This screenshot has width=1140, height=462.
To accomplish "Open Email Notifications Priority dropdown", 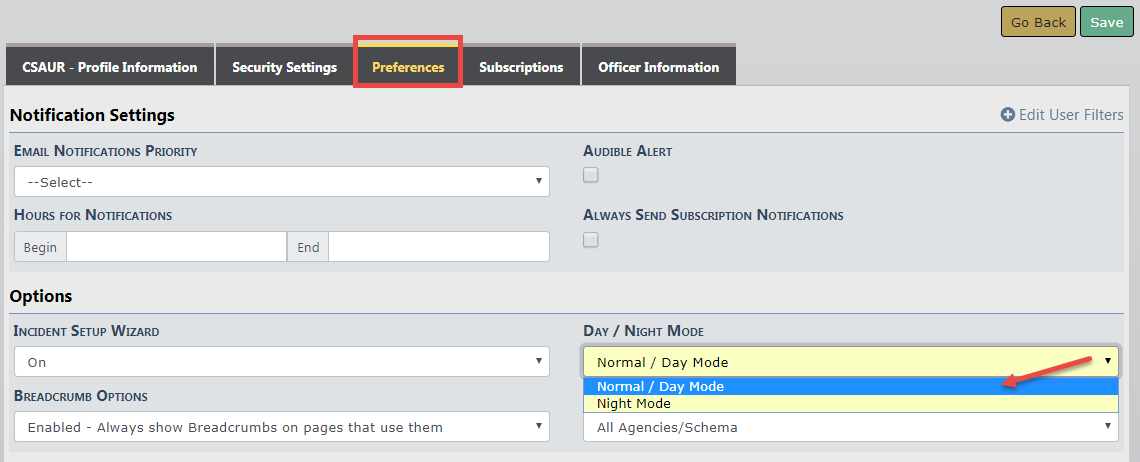I will (x=281, y=182).
